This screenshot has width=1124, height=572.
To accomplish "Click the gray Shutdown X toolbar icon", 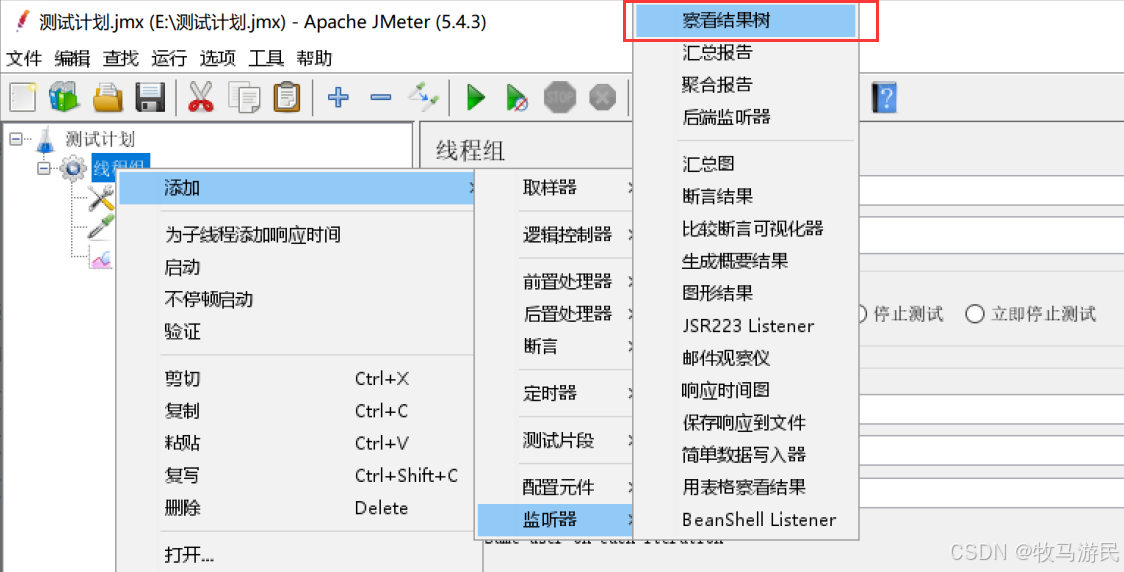I will pos(603,97).
